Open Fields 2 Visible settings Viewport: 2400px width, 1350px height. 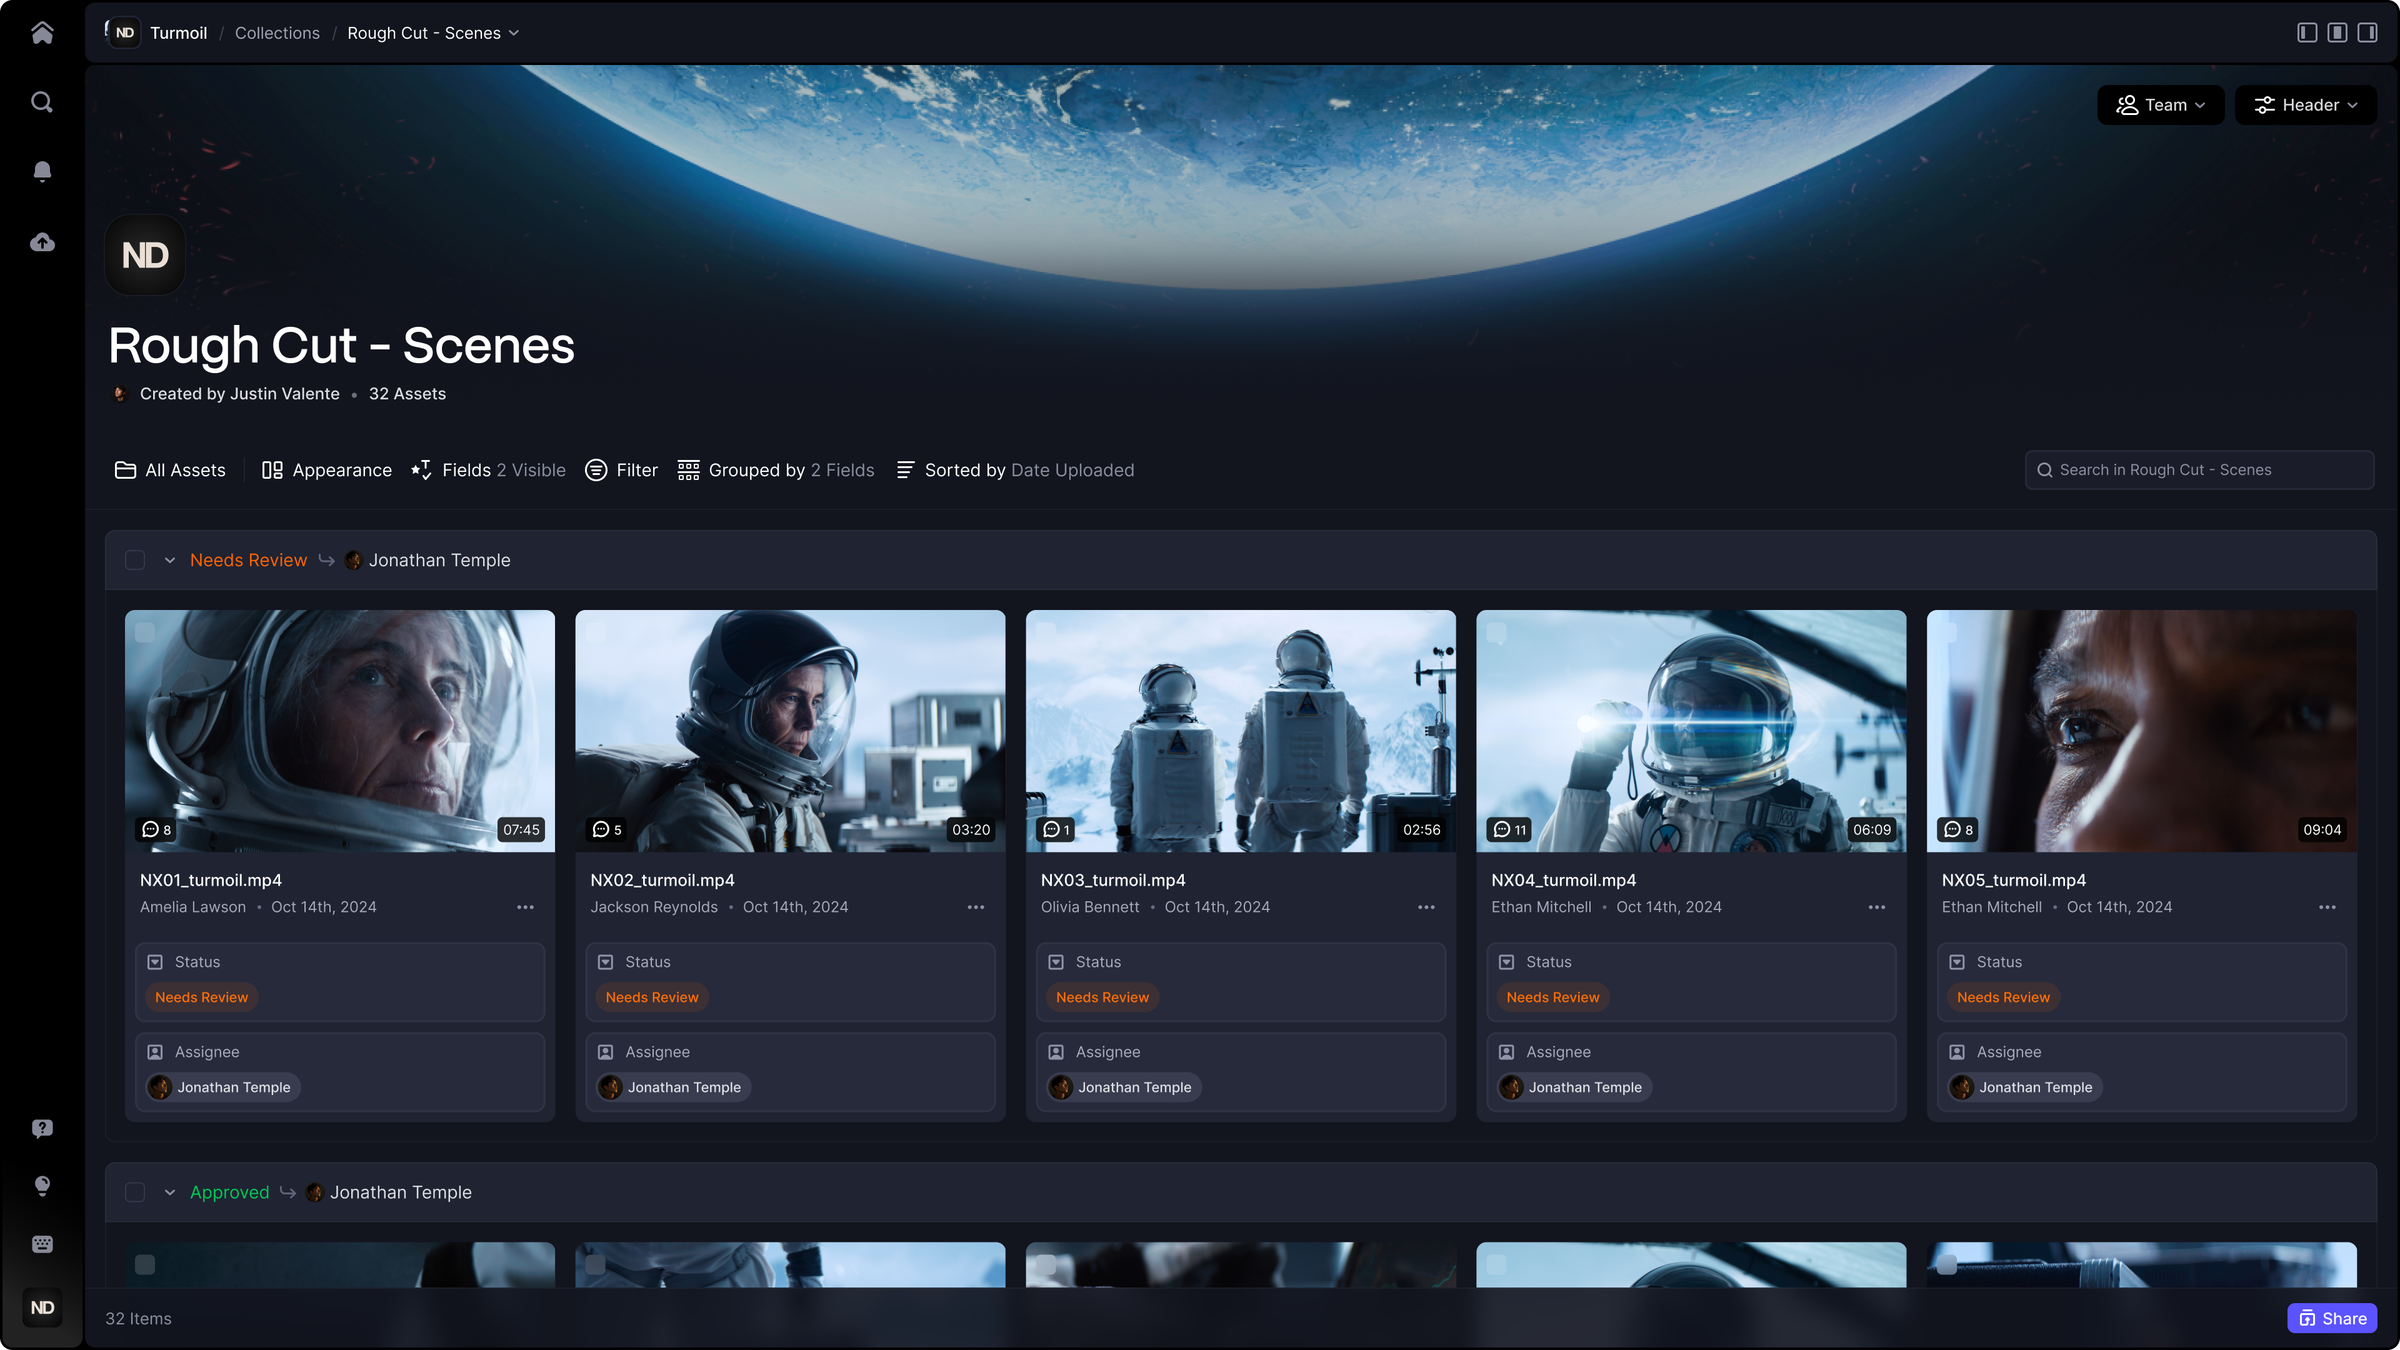point(488,470)
